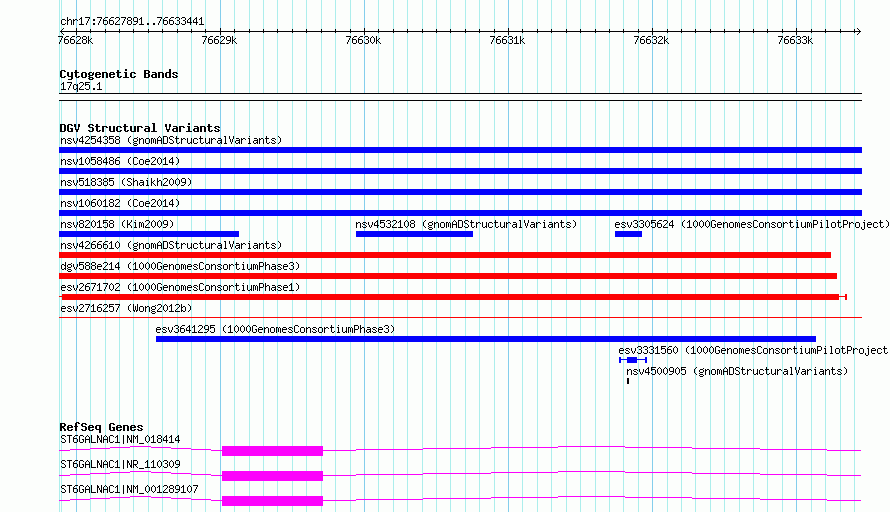Select the esv3331560 variant glyph
The height and width of the screenshot is (512, 890).
coord(633,360)
